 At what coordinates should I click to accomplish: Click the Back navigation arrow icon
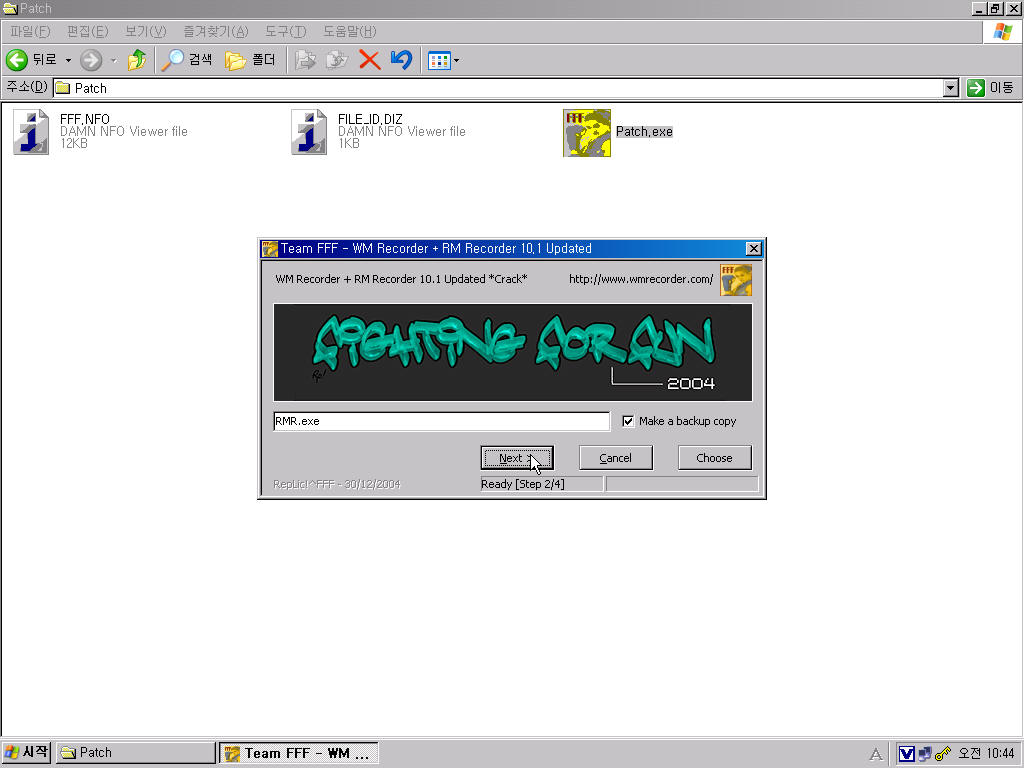click(17, 60)
